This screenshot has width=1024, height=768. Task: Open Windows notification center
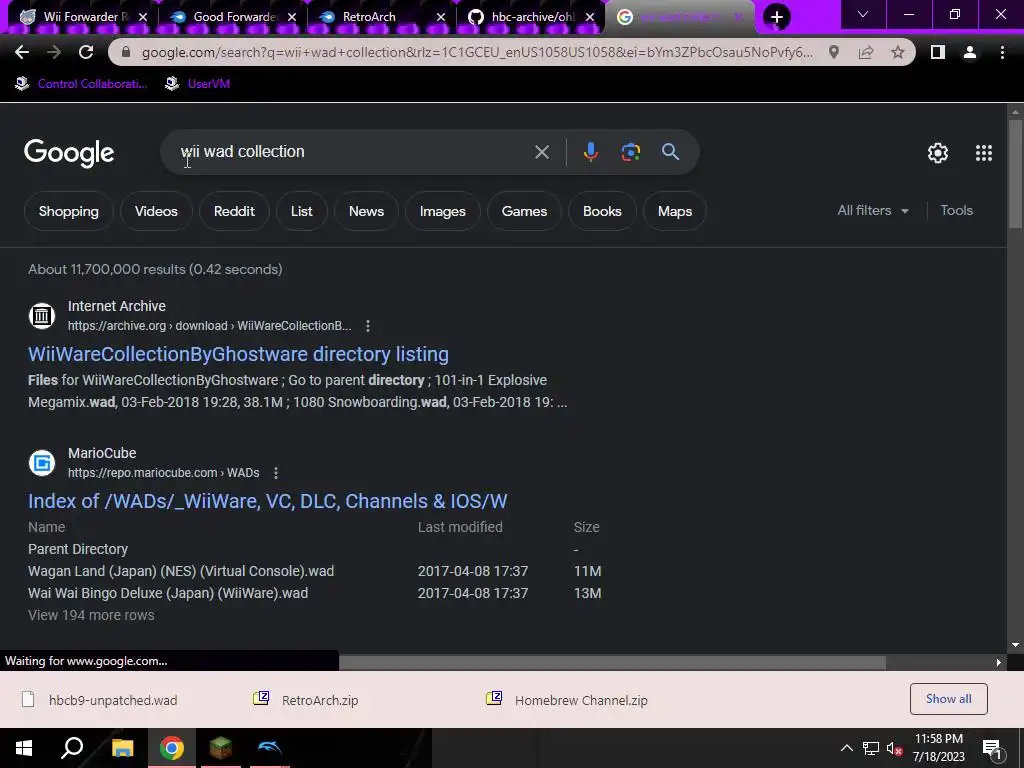(992, 748)
